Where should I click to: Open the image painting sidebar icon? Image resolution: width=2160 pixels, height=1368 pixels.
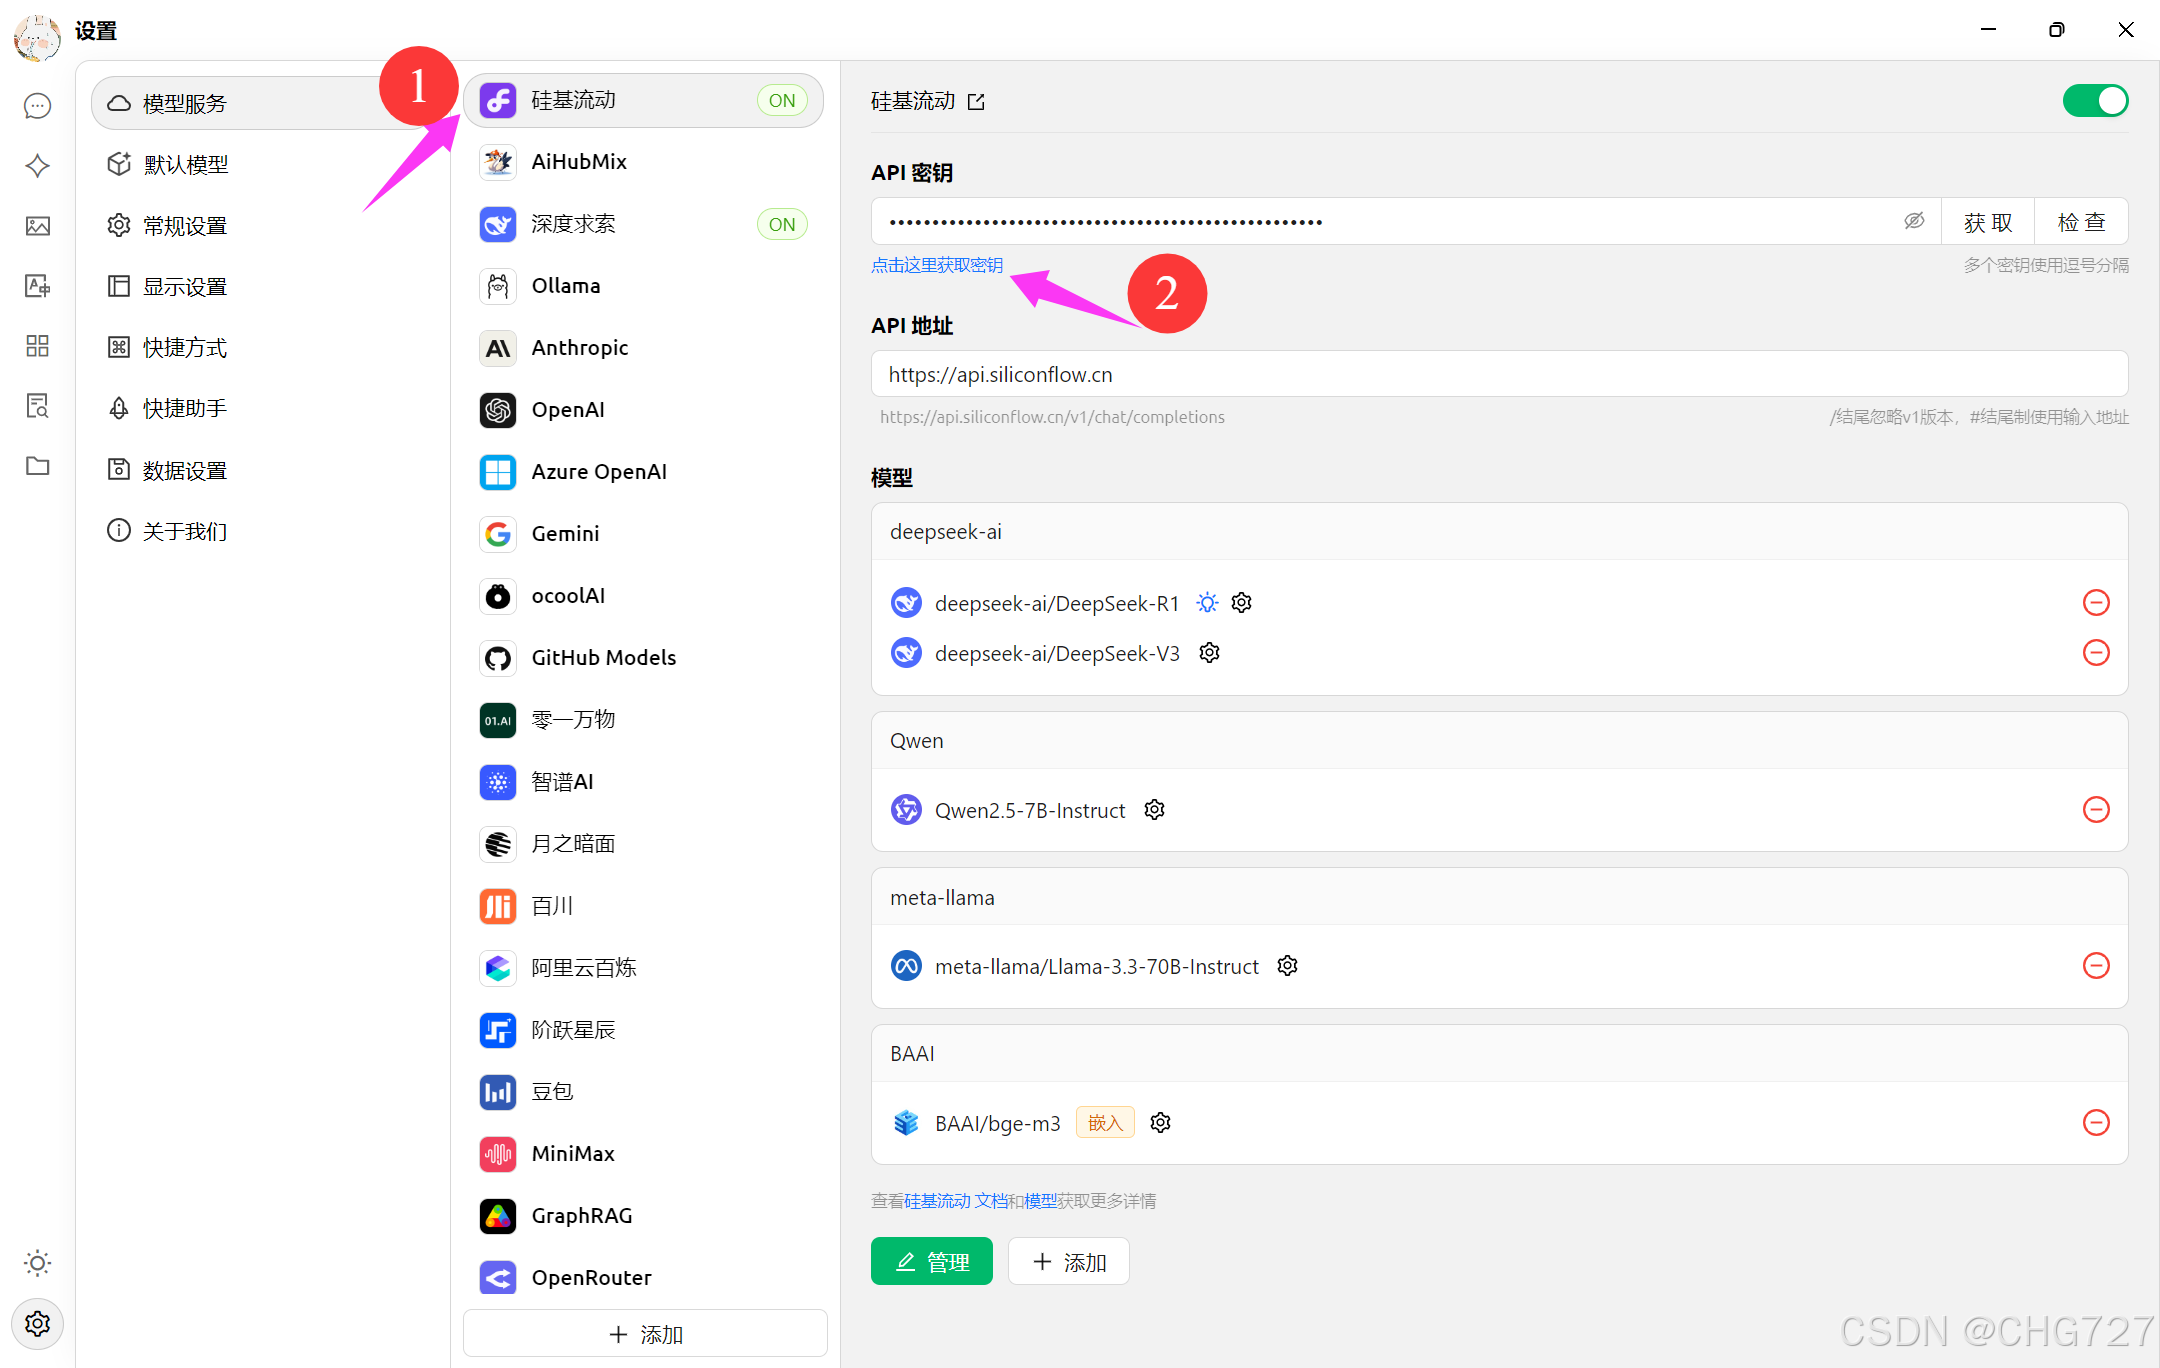(x=37, y=226)
